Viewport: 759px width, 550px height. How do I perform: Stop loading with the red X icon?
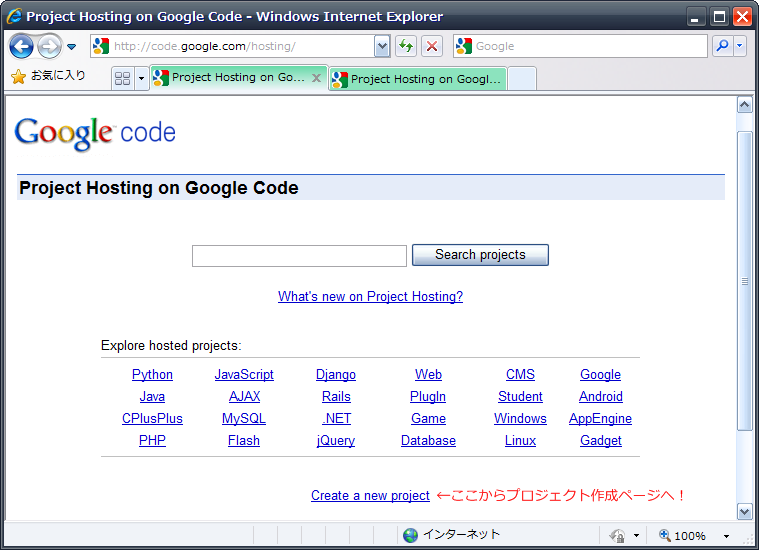click(432, 46)
